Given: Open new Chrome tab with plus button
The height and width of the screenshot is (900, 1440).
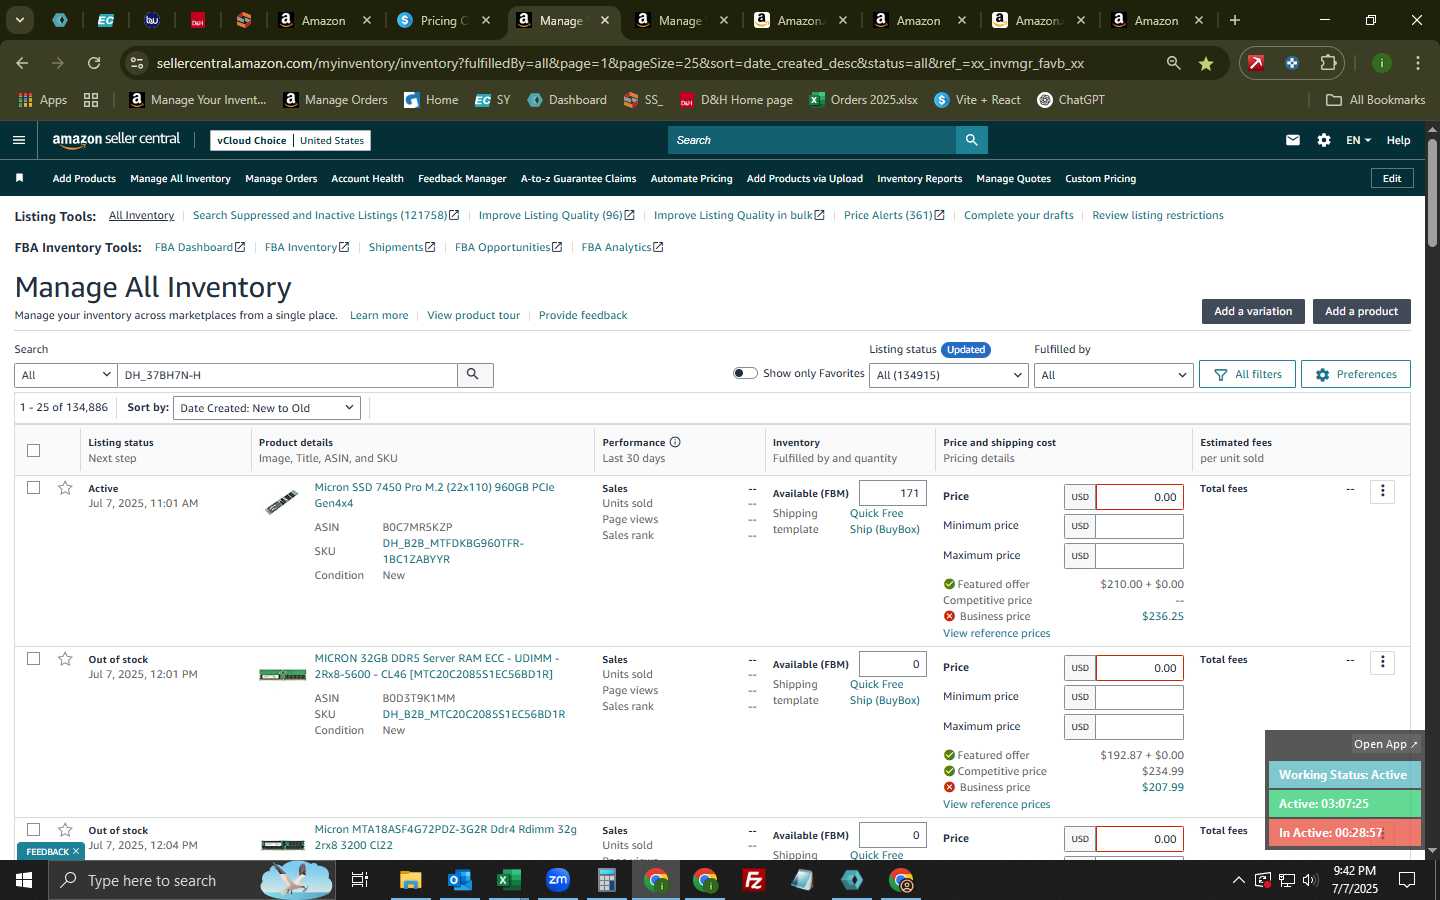Looking at the screenshot, I should 1234,20.
